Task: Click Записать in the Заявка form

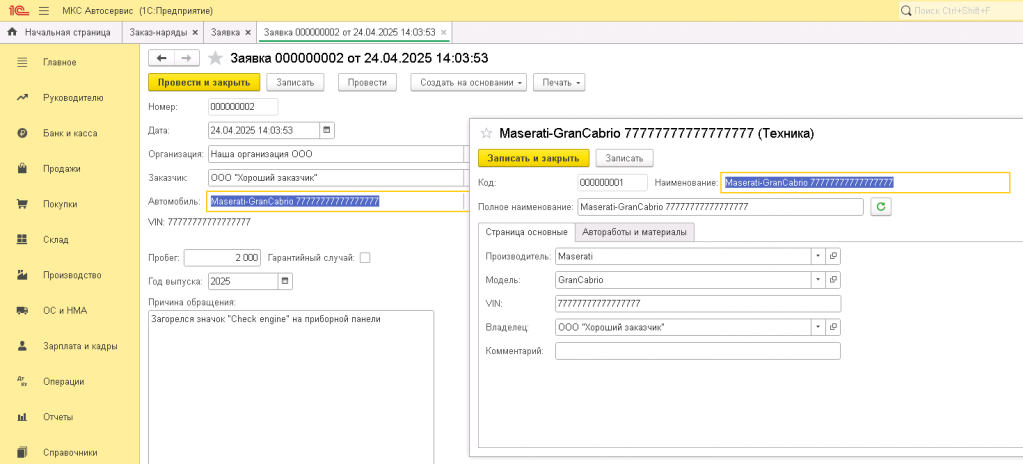Action: [296, 83]
